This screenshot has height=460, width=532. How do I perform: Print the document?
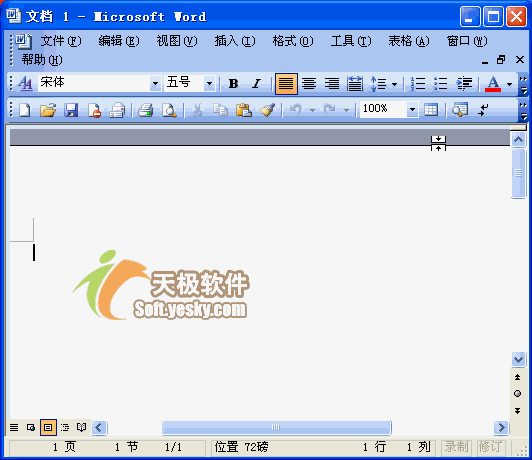click(x=146, y=110)
